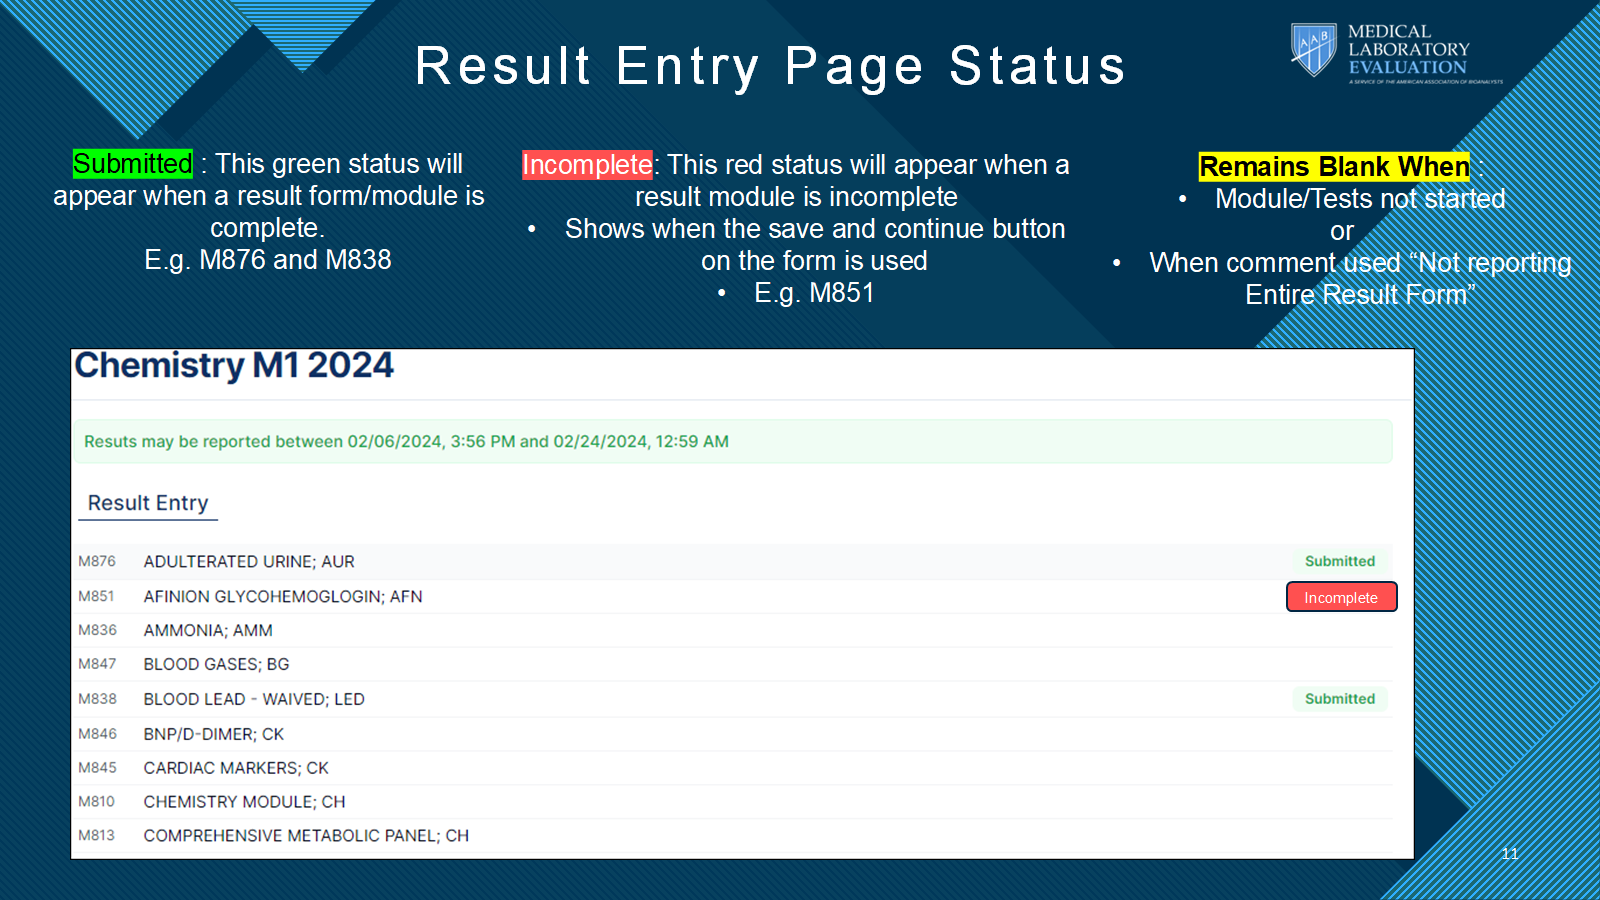Screen dimensions: 1600x900
Task: Select BLOOD LEAD - WAIVED; LED entry
Action: tap(254, 700)
